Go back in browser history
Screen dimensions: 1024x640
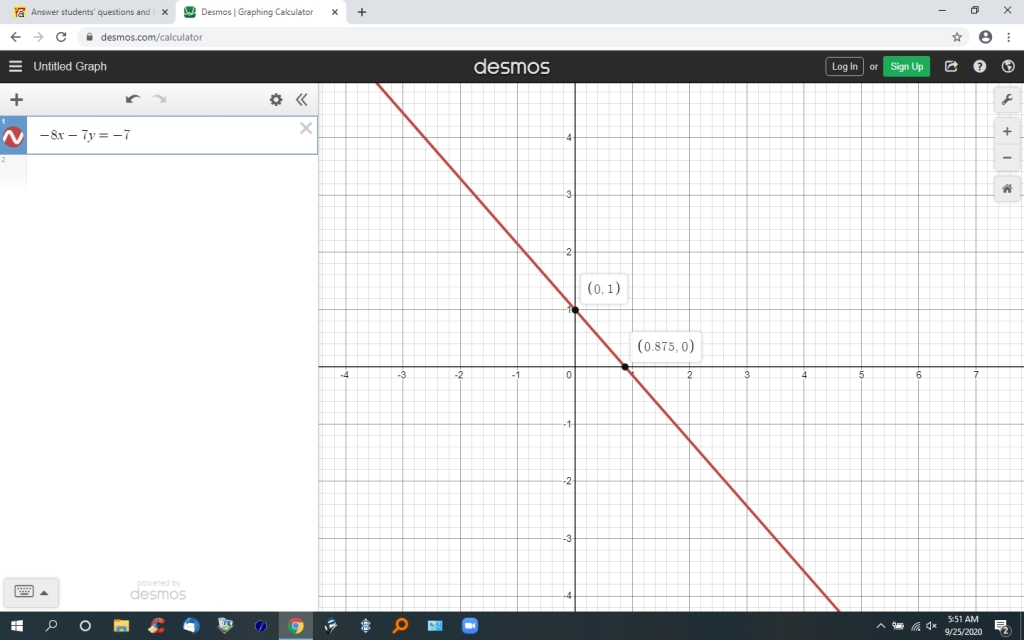(16, 37)
